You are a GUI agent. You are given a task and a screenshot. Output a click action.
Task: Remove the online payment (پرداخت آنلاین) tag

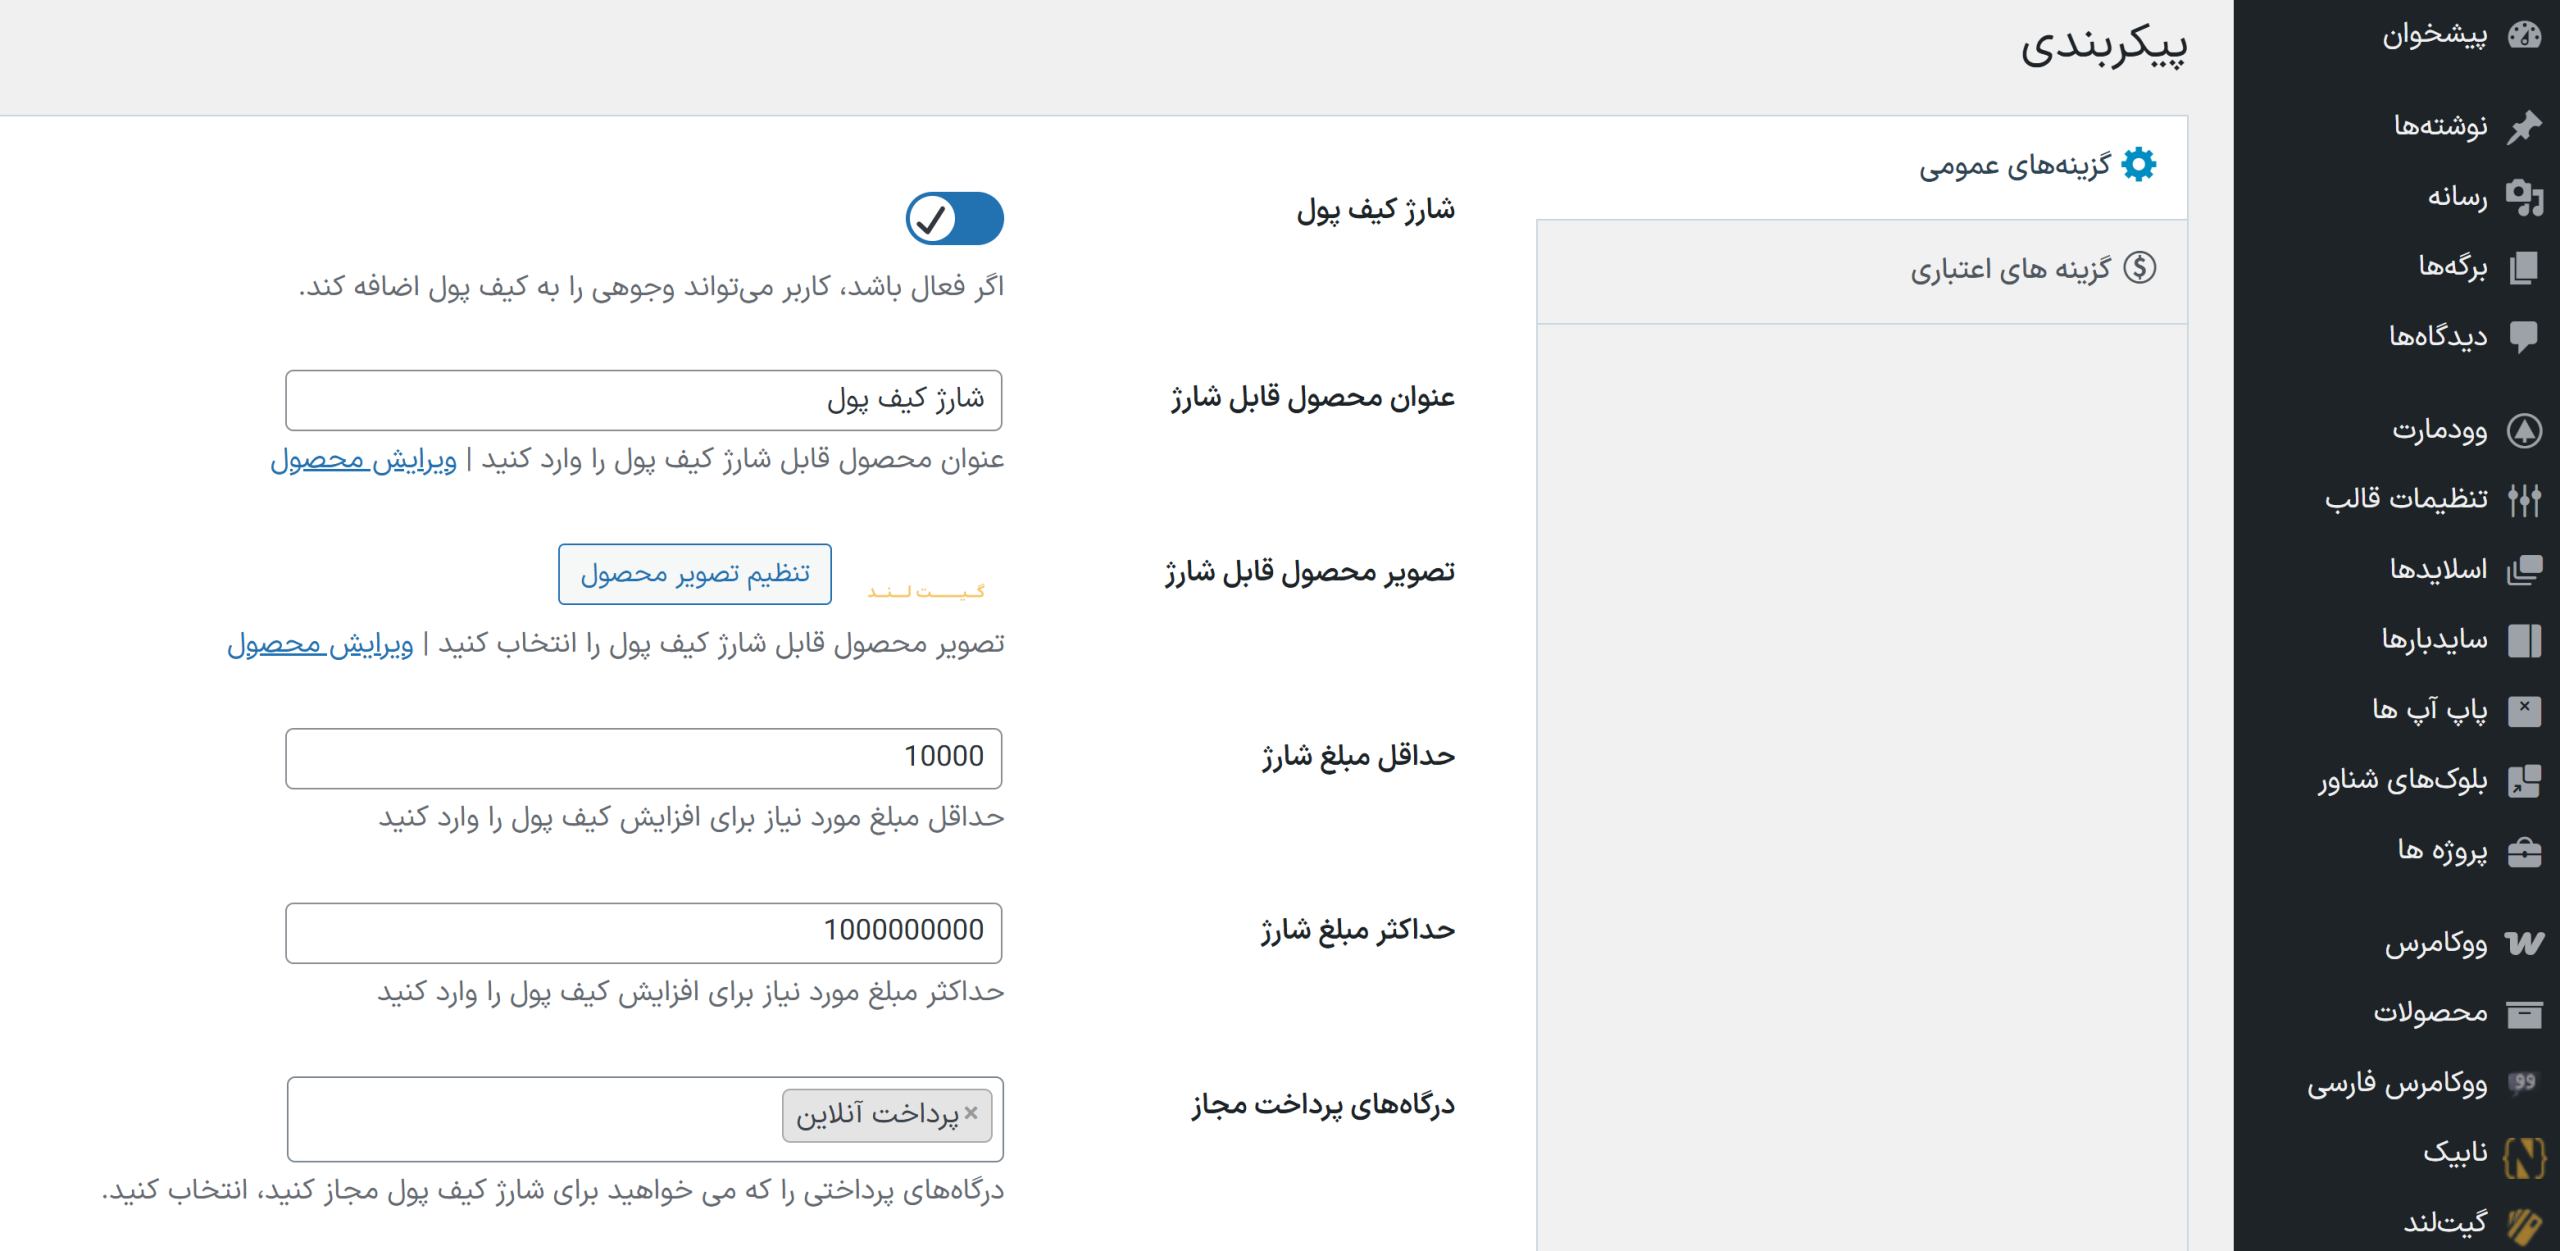click(x=971, y=1113)
